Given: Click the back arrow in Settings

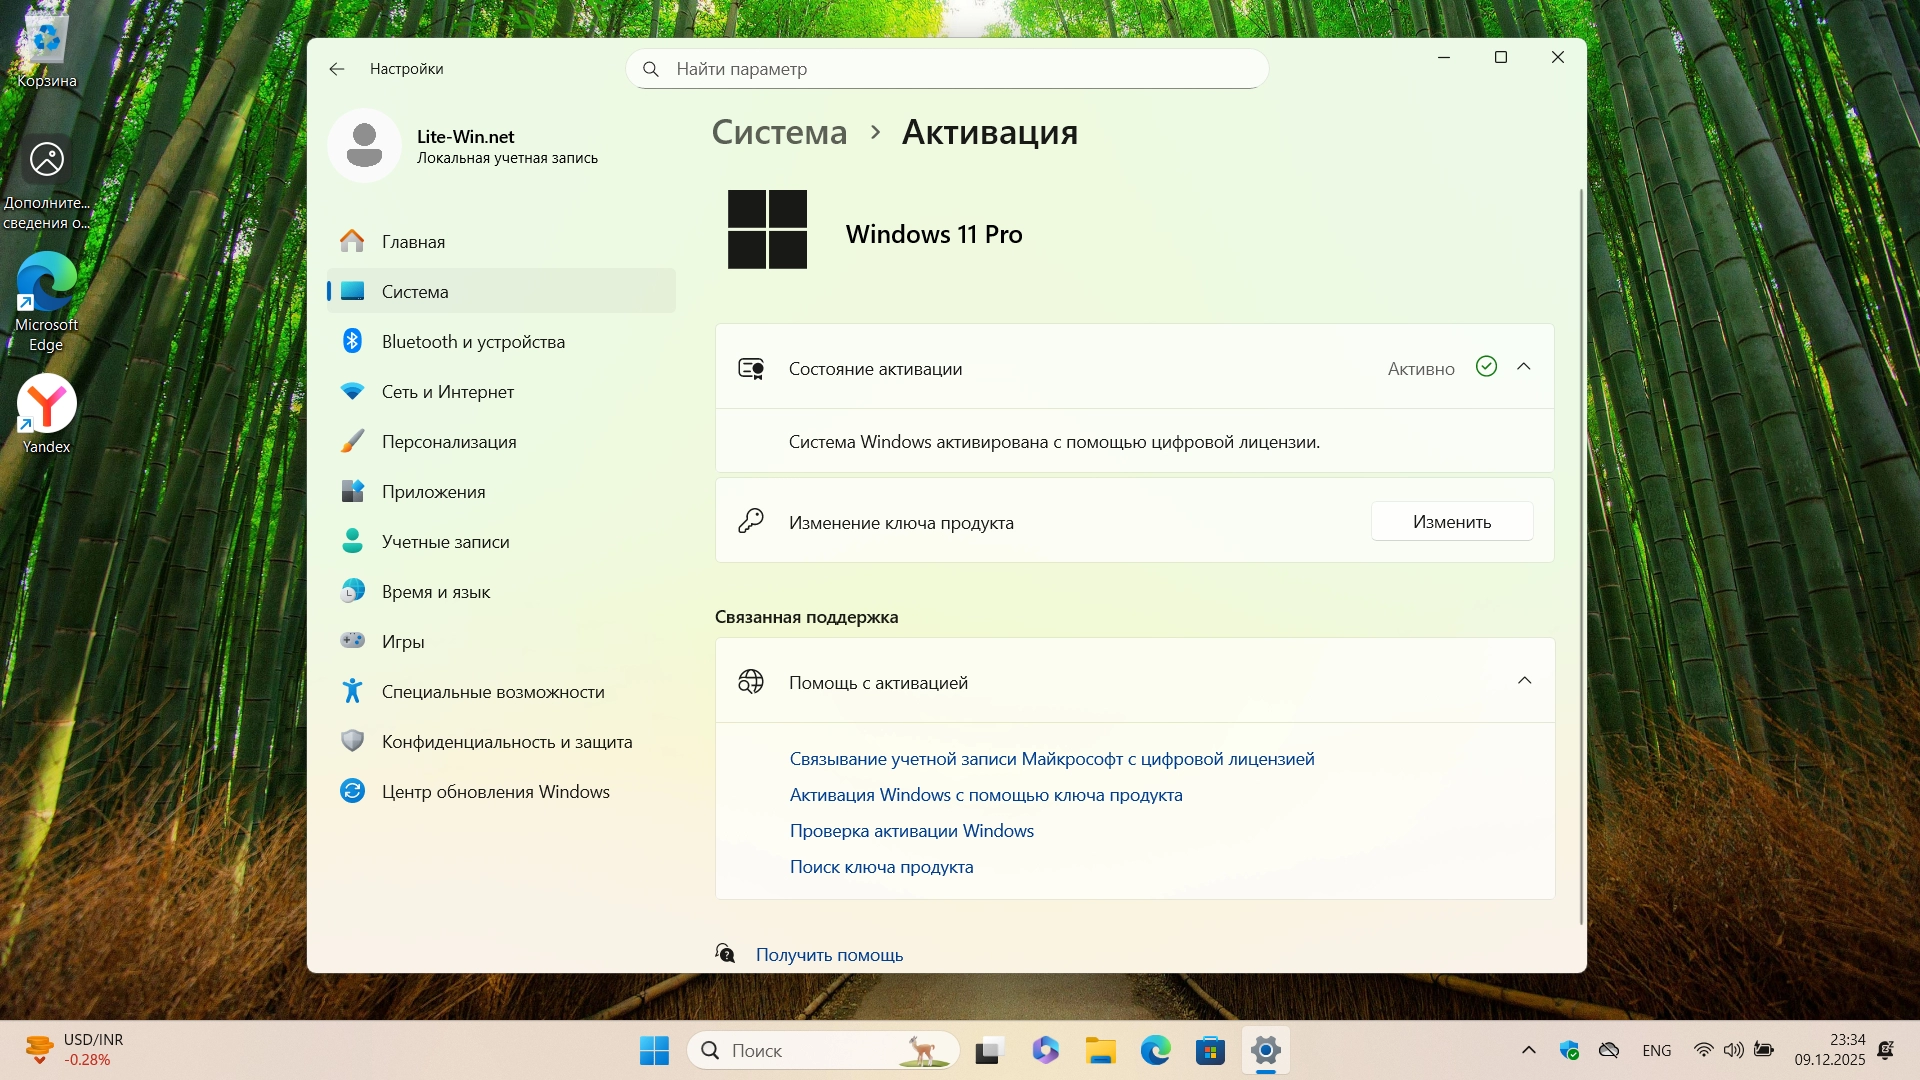Looking at the screenshot, I should tap(337, 69).
